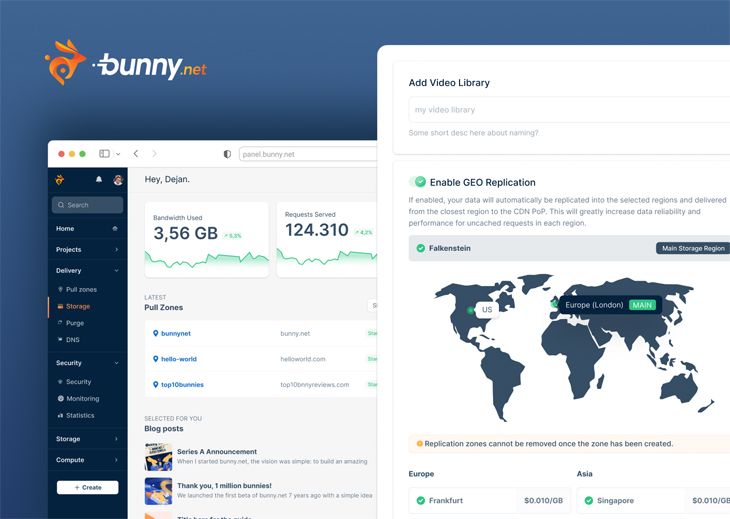Open notifications bell in sidebar

point(99,179)
